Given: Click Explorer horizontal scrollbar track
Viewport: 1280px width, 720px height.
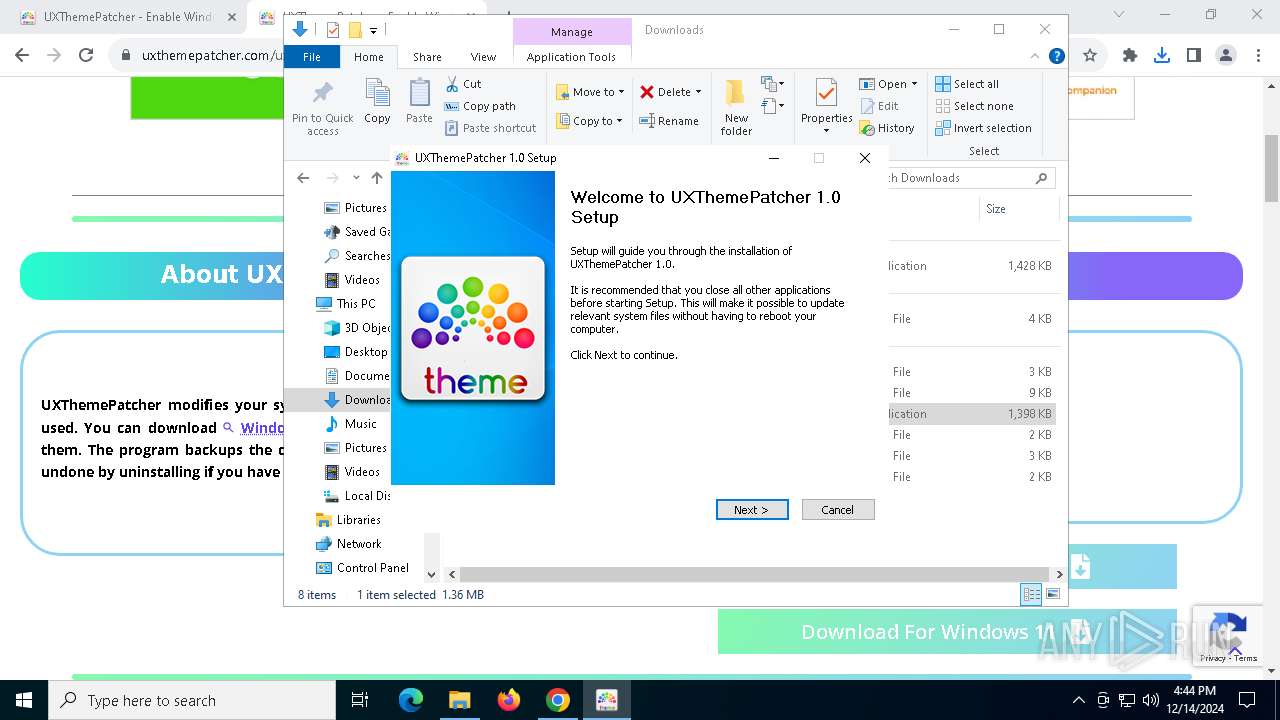Looking at the screenshot, I should 754,574.
